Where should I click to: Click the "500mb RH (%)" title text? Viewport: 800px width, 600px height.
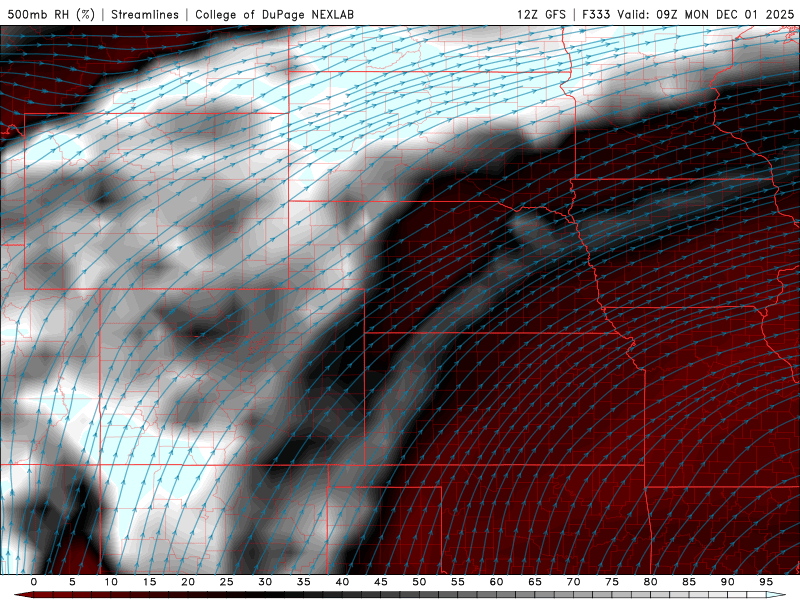[51, 14]
